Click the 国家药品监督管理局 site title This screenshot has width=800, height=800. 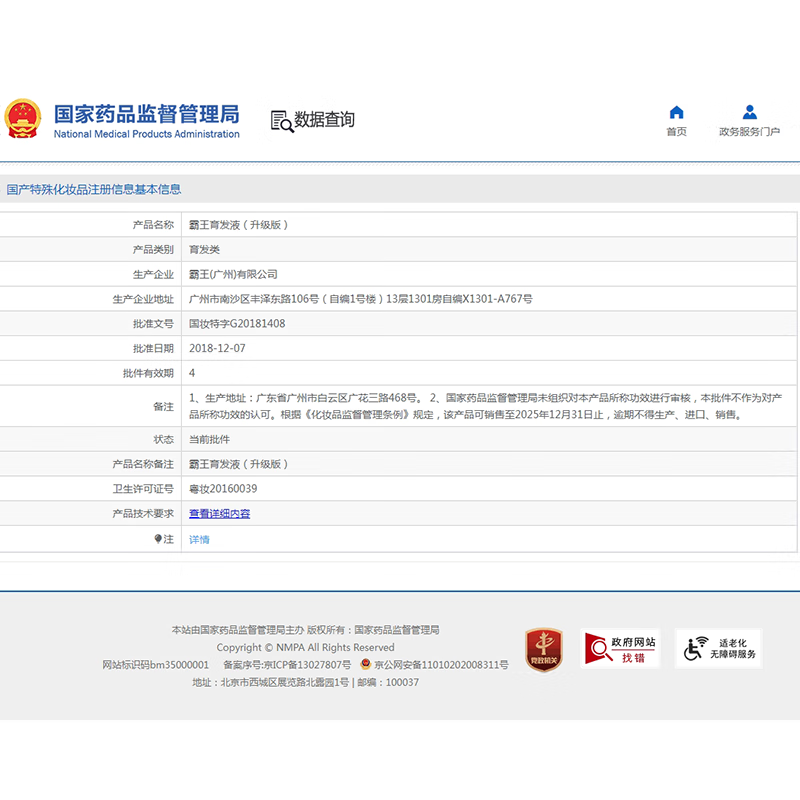[x=146, y=113]
